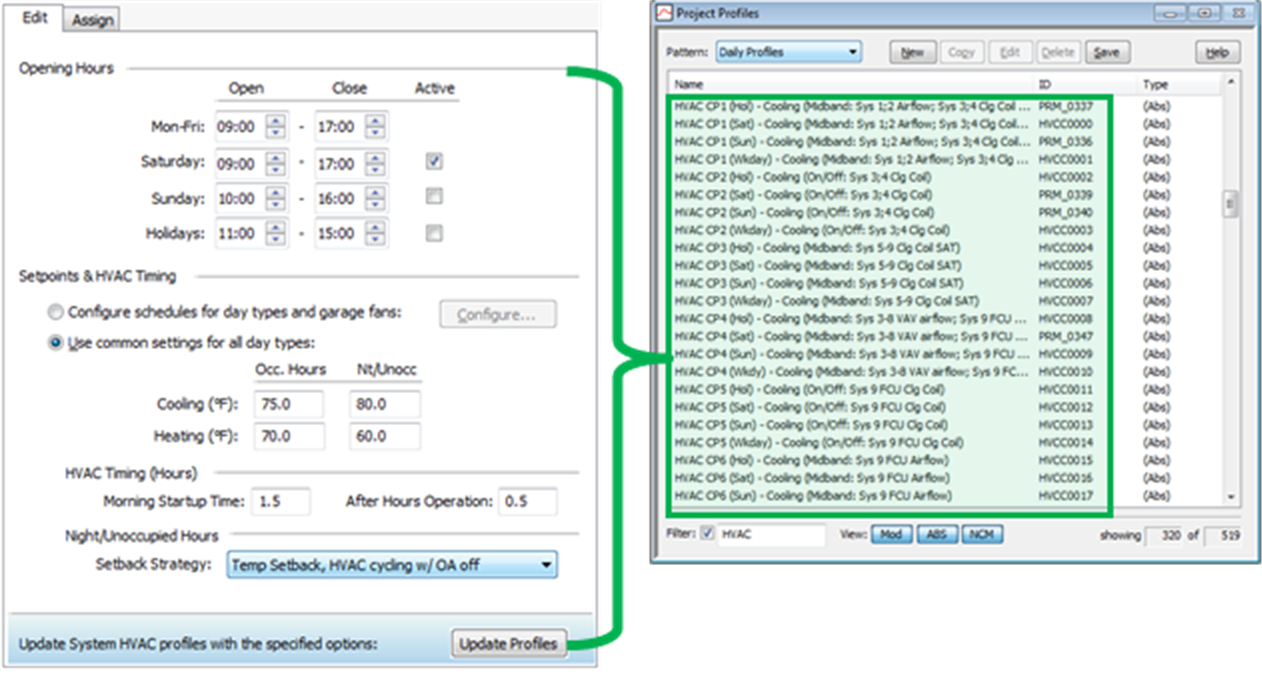Toggle the Mod view button
1262x677 pixels.
pyautogui.click(x=890, y=535)
